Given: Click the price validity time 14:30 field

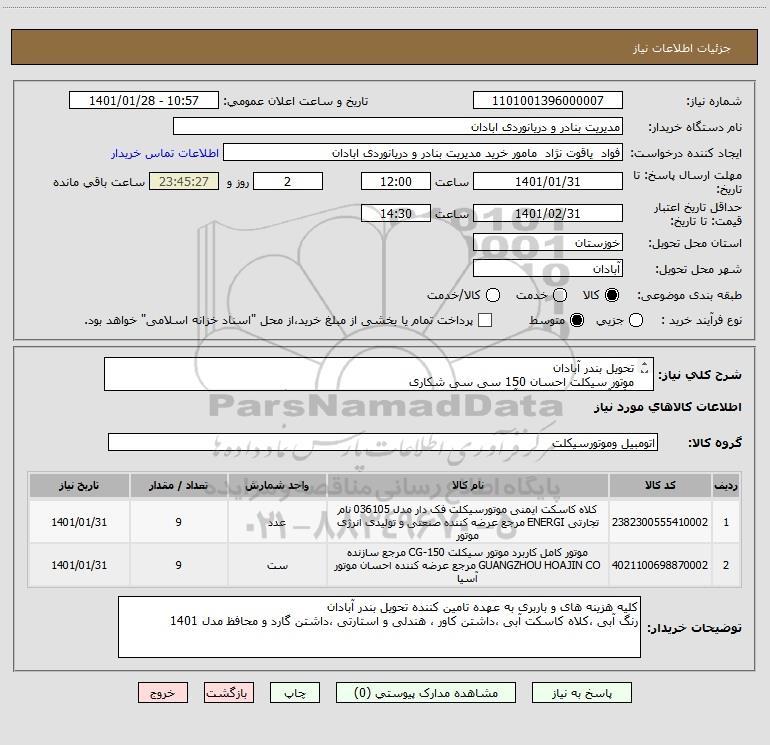Looking at the screenshot, I should pos(396,213).
